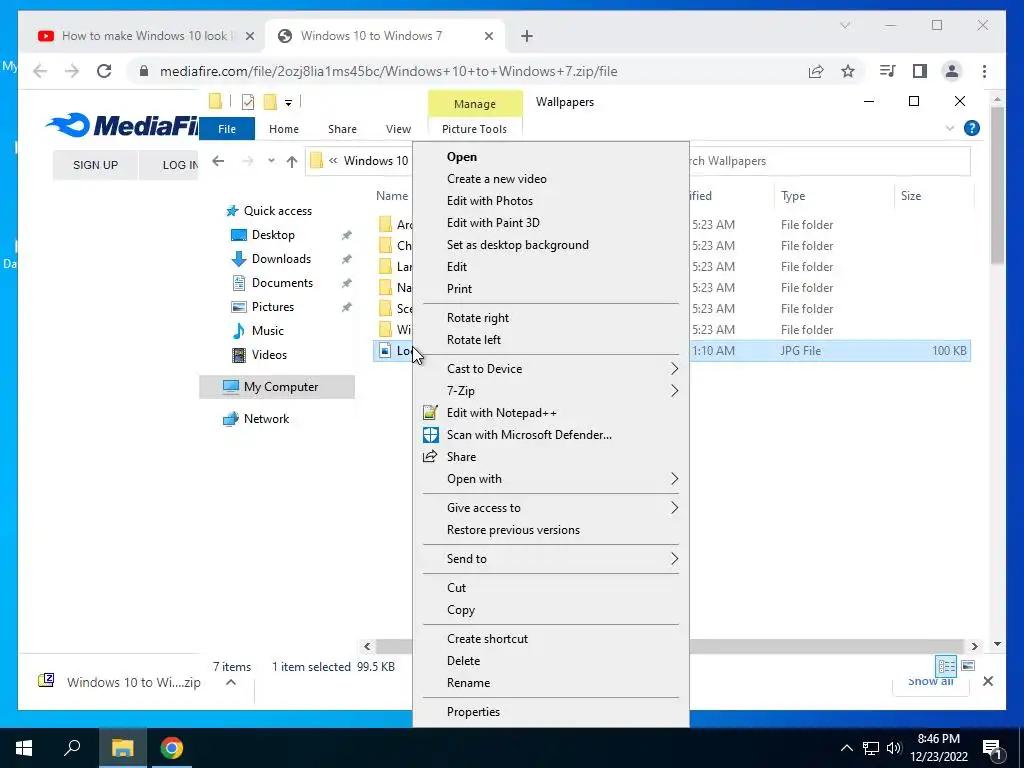Click the MediaFire SIGN UP button
1024x768 pixels.
click(x=95, y=165)
